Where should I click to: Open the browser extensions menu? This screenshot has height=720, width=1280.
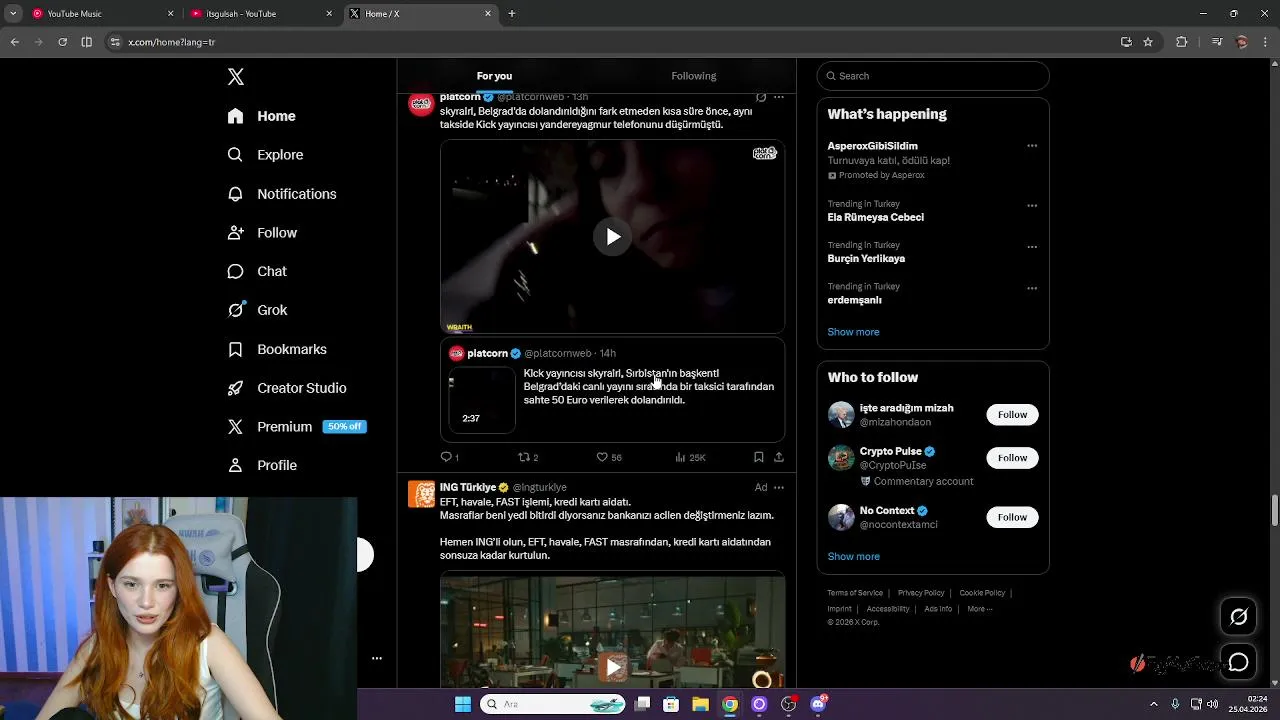(1181, 42)
